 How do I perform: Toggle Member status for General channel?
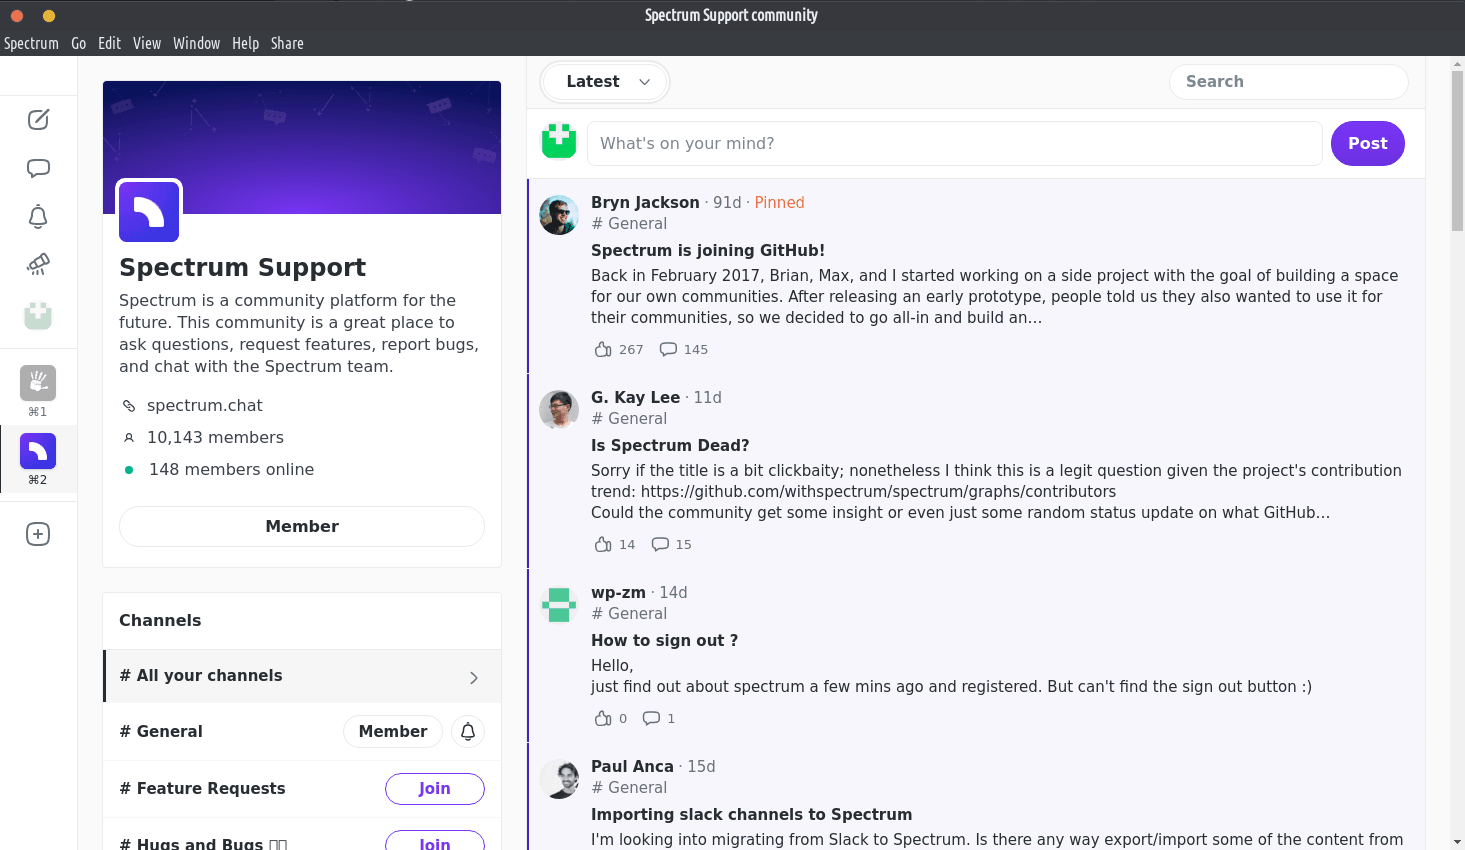click(x=393, y=732)
